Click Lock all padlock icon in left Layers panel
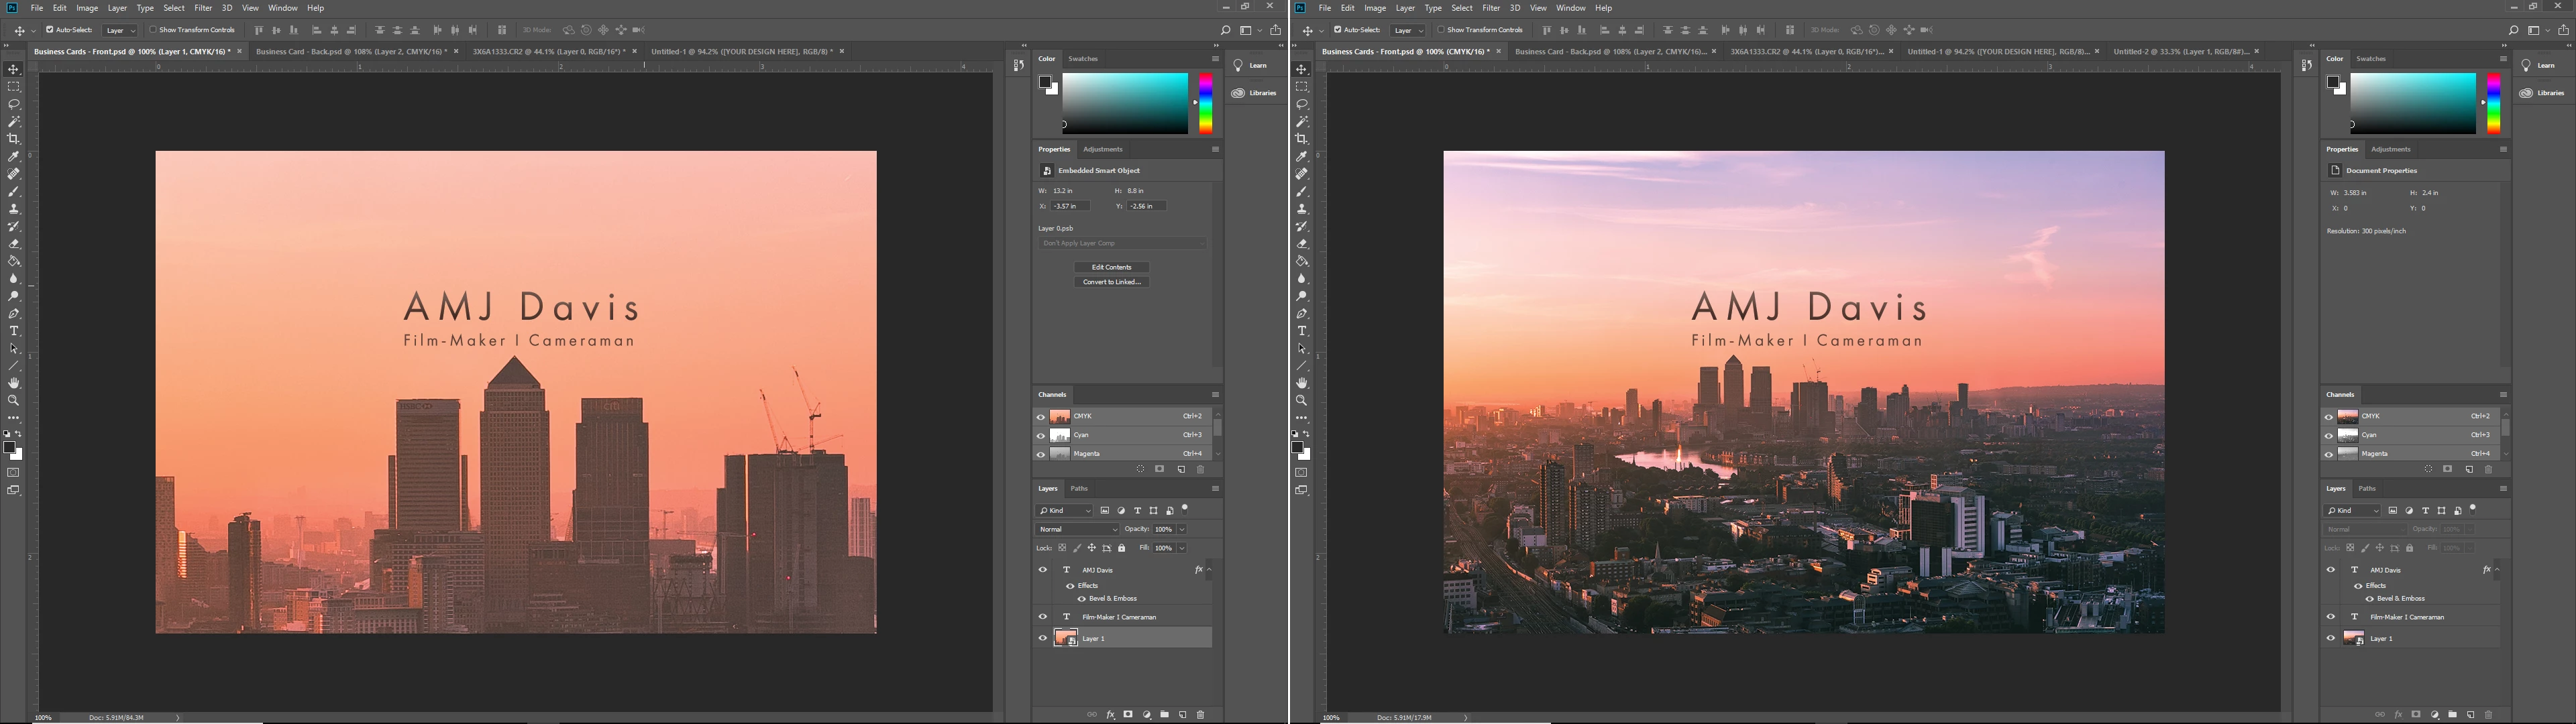Screen dimensions: 2576x724 coord(1122,548)
